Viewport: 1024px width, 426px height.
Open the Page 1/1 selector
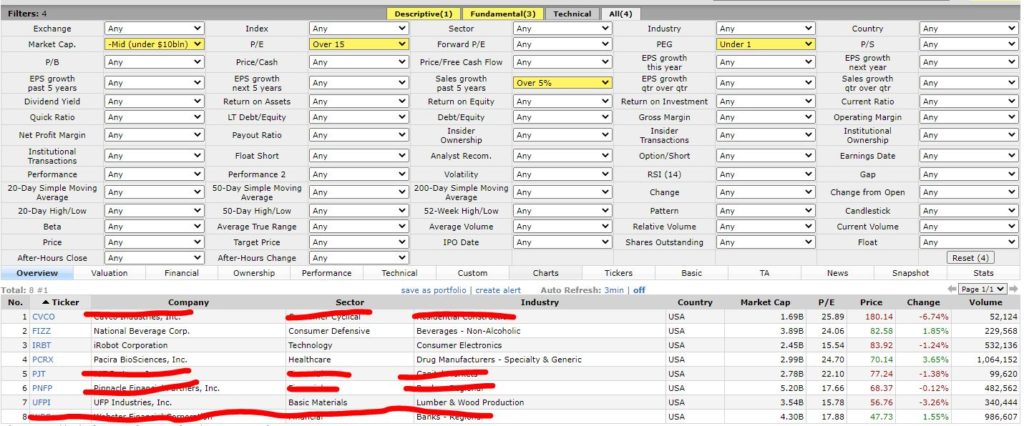pos(982,289)
